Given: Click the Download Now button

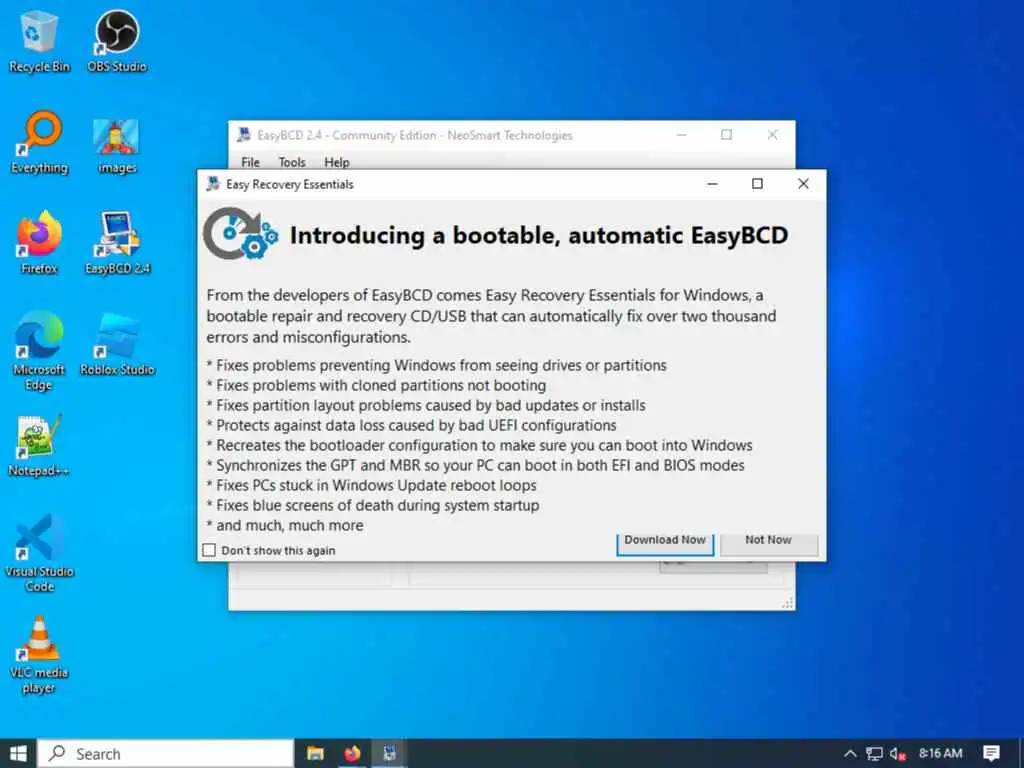Looking at the screenshot, I should point(665,543).
